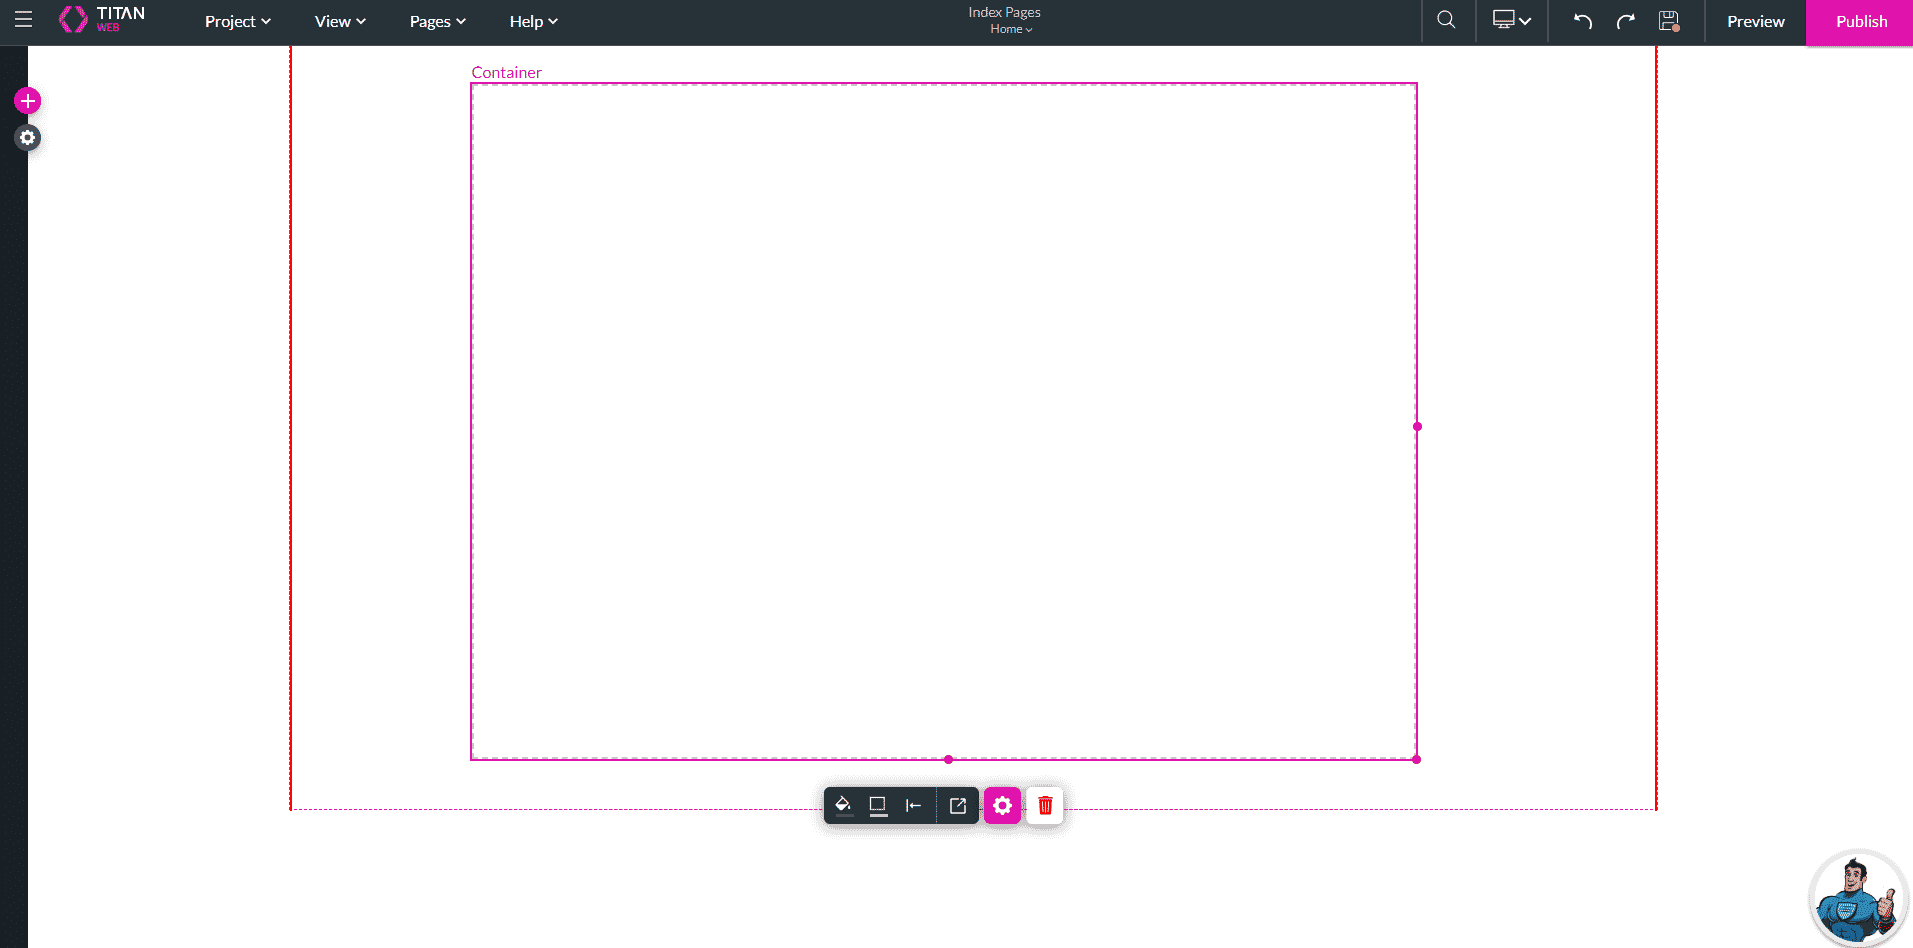Open container border style tool

(878, 806)
